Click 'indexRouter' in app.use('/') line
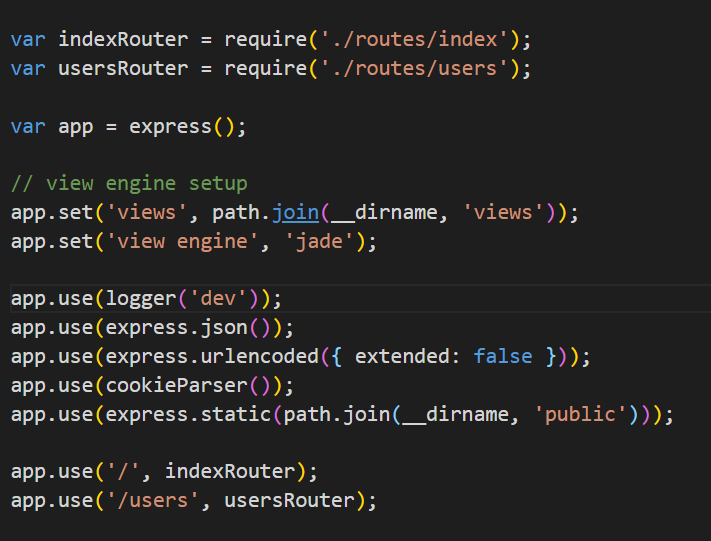 pos(230,472)
